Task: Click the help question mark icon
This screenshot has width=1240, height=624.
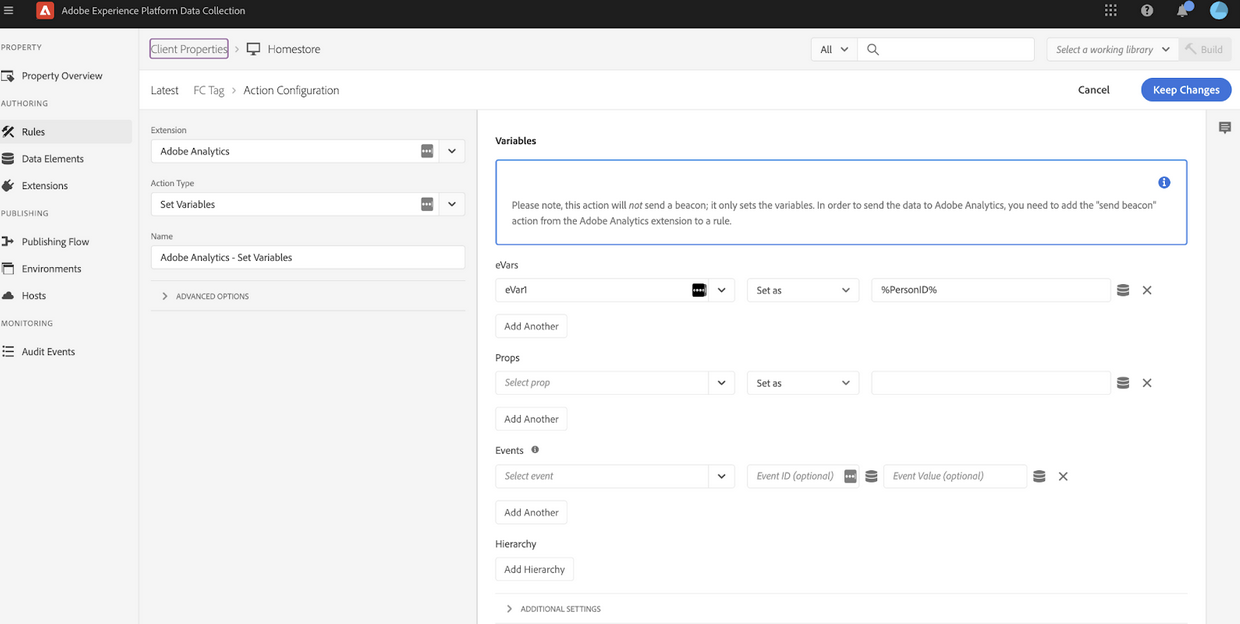Action: (1146, 11)
